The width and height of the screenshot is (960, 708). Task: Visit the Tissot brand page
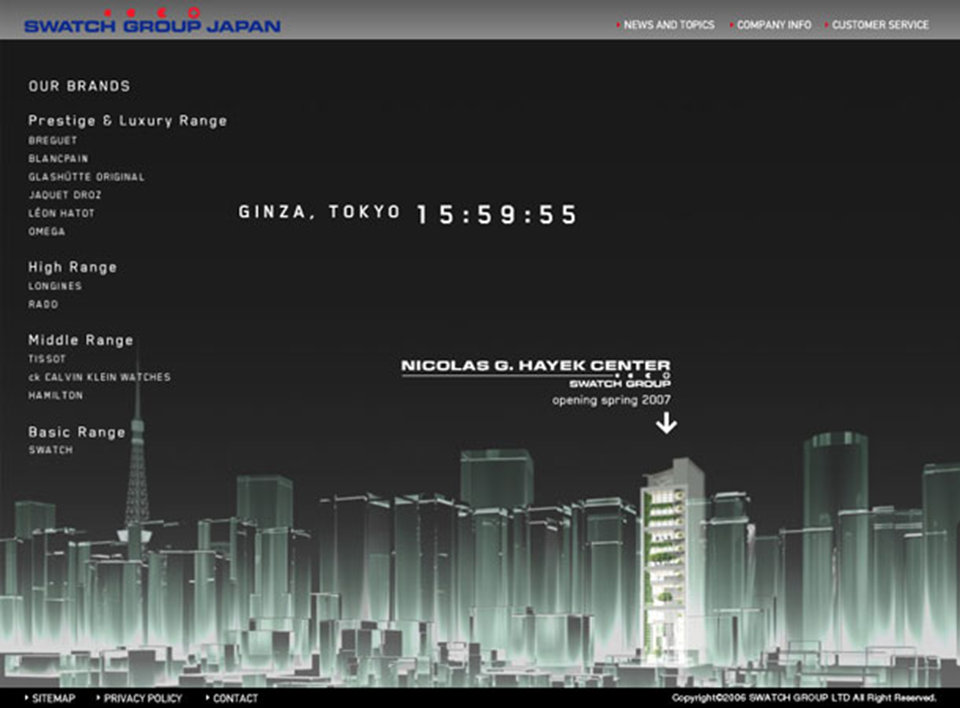(x=47, y=359)
